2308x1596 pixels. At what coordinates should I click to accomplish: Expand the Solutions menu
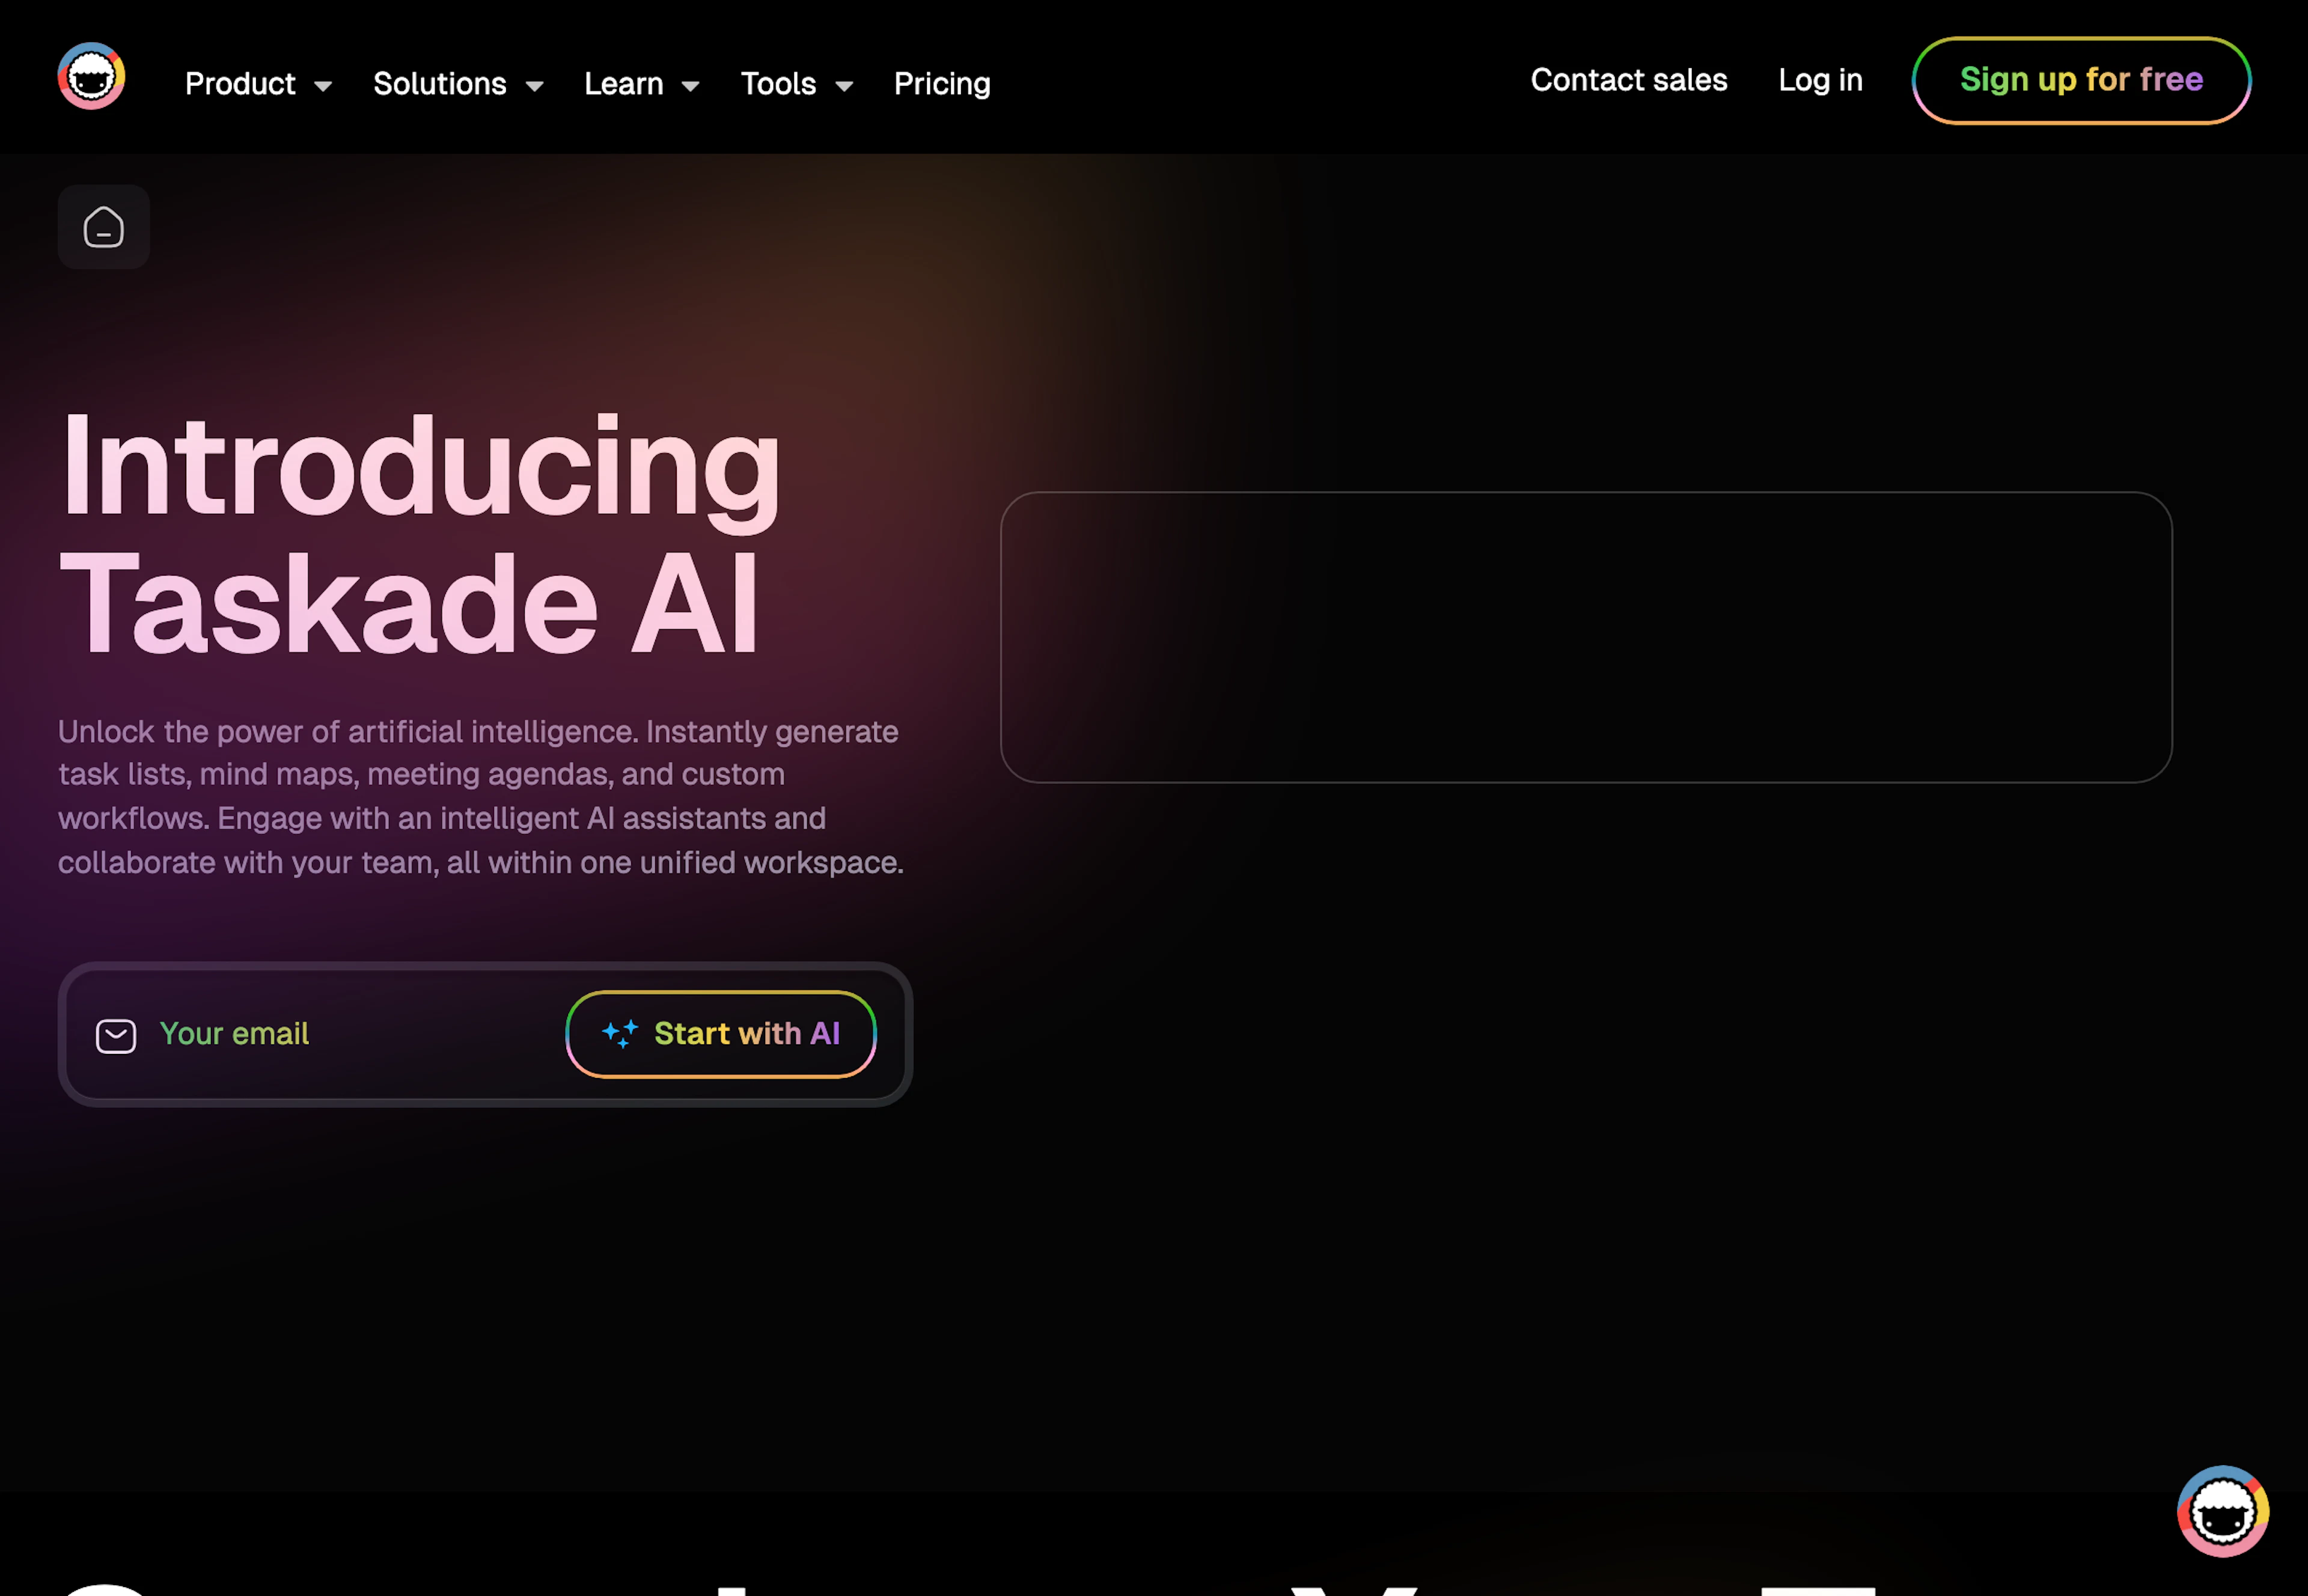(x=440, y=84)
